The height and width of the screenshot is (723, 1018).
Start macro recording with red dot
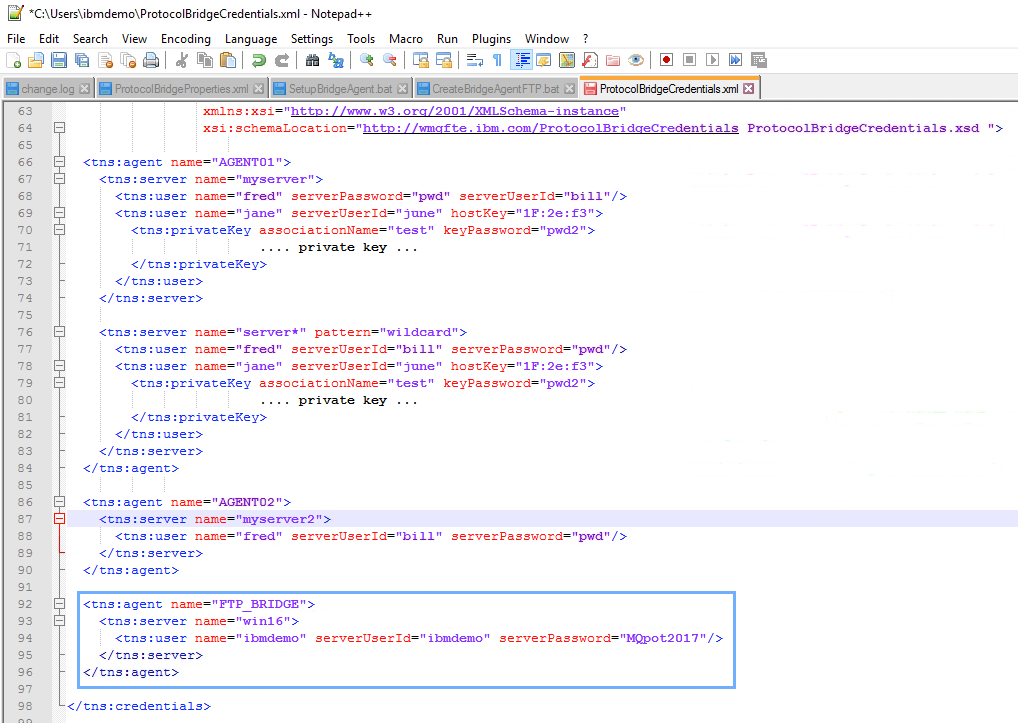click(x=666, y=60)
